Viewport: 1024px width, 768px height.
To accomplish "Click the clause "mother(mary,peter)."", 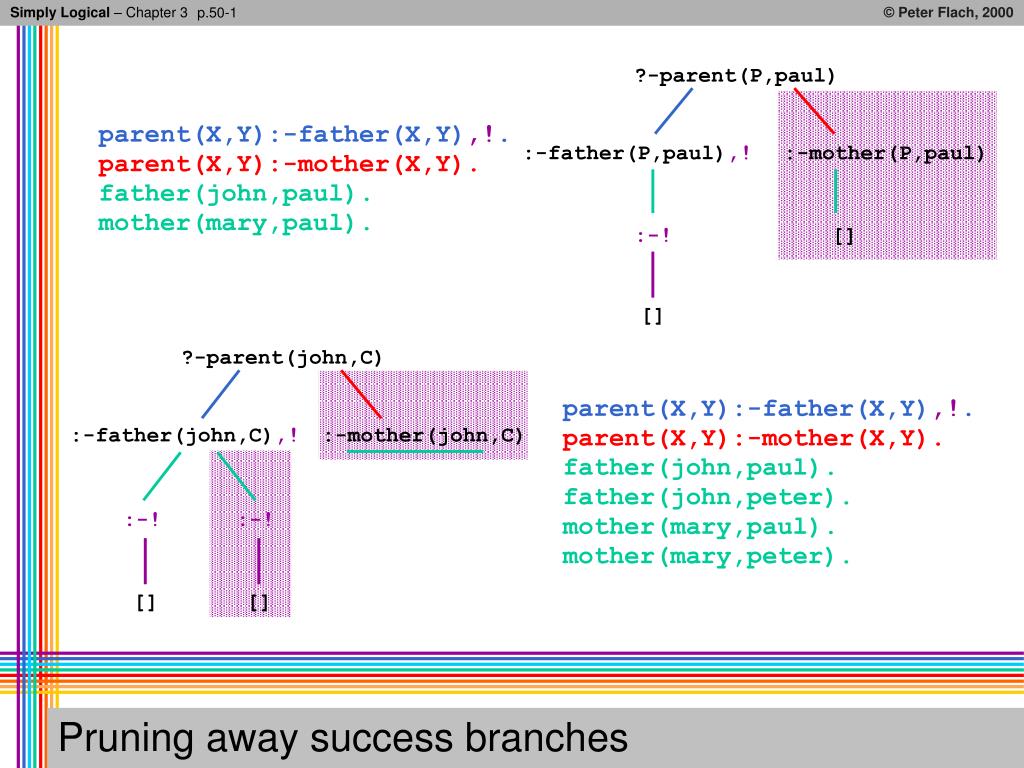I will tap(705, 556).
